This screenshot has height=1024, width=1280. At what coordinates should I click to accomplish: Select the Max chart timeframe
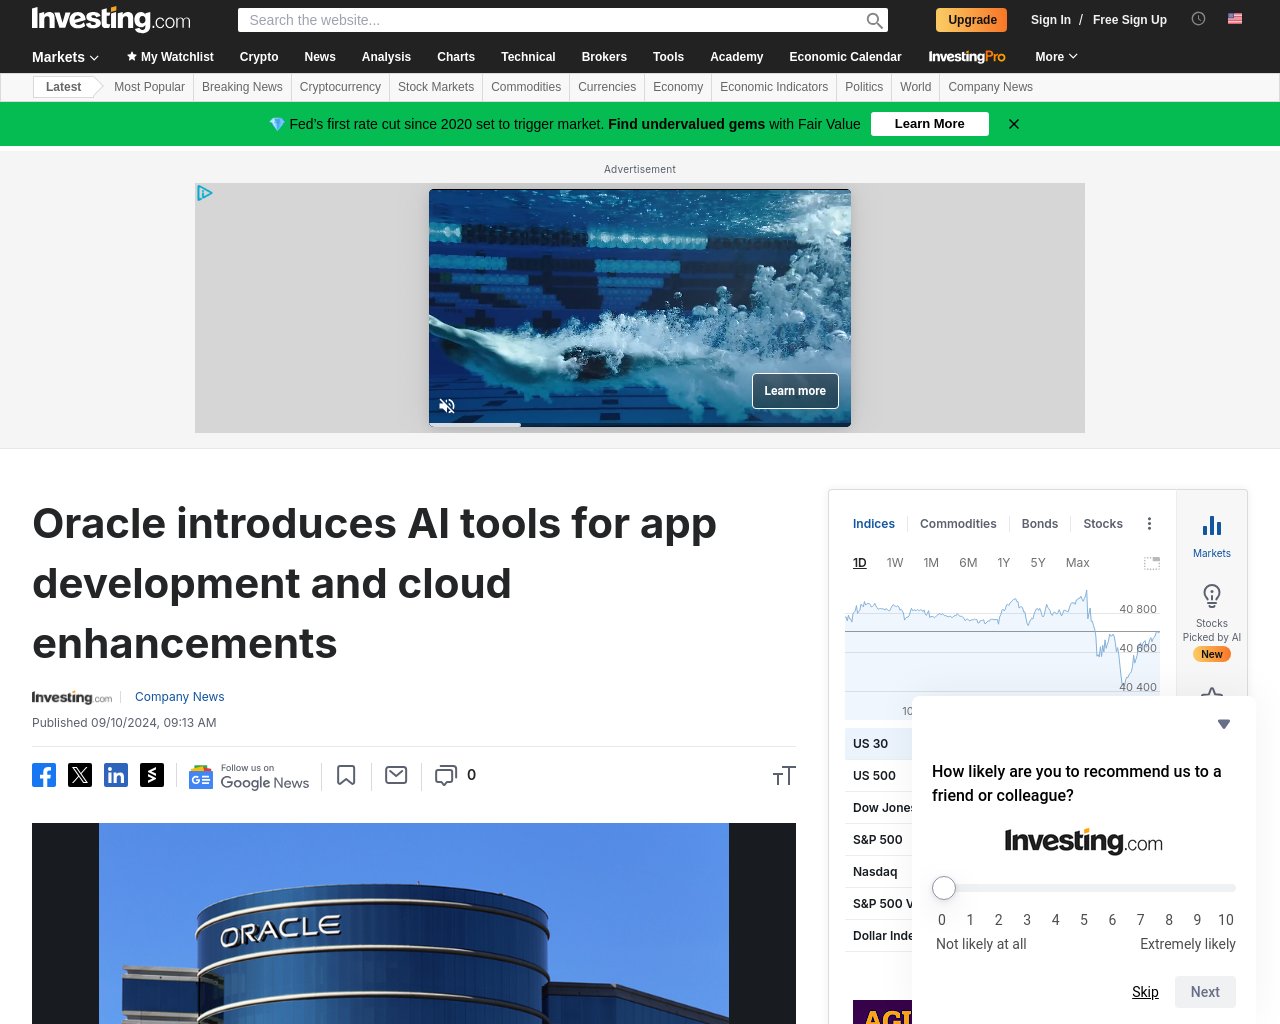1077,563
